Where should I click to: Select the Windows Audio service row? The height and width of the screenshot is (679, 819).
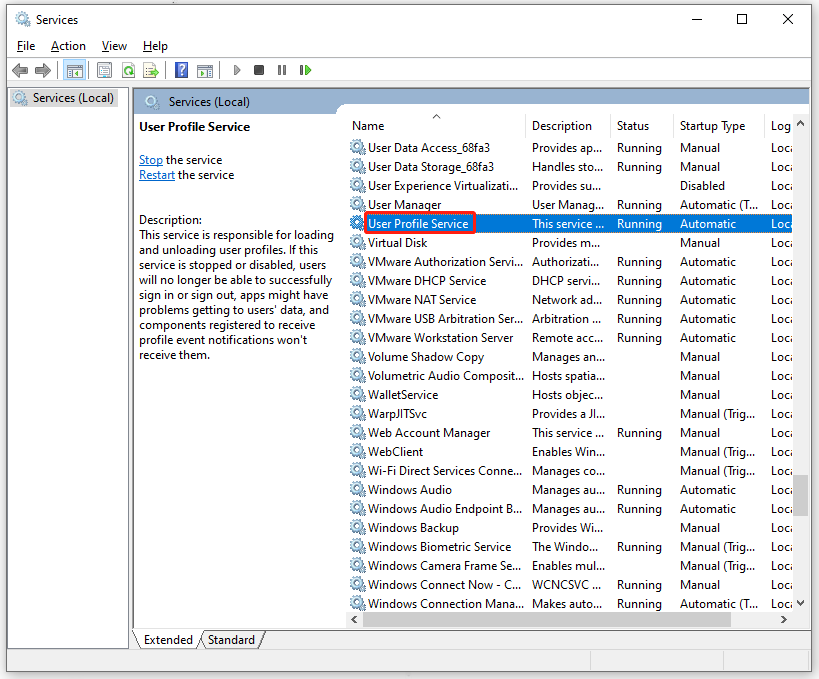409,490
